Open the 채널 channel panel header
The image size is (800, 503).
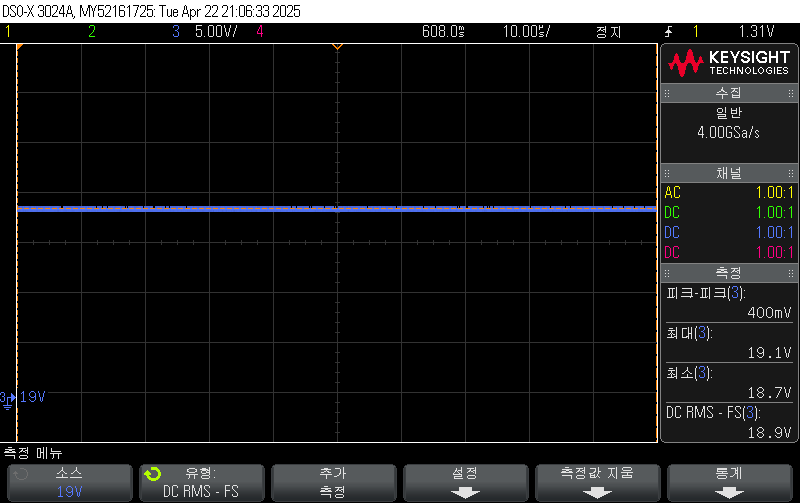tap(729, 173)
